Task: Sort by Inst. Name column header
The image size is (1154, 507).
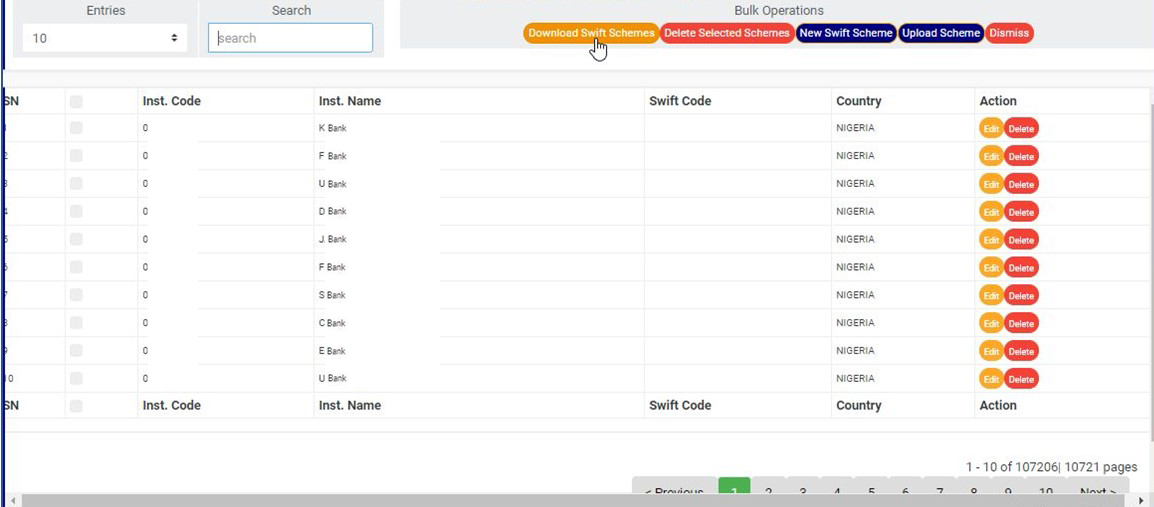Action: coord(350,101)
